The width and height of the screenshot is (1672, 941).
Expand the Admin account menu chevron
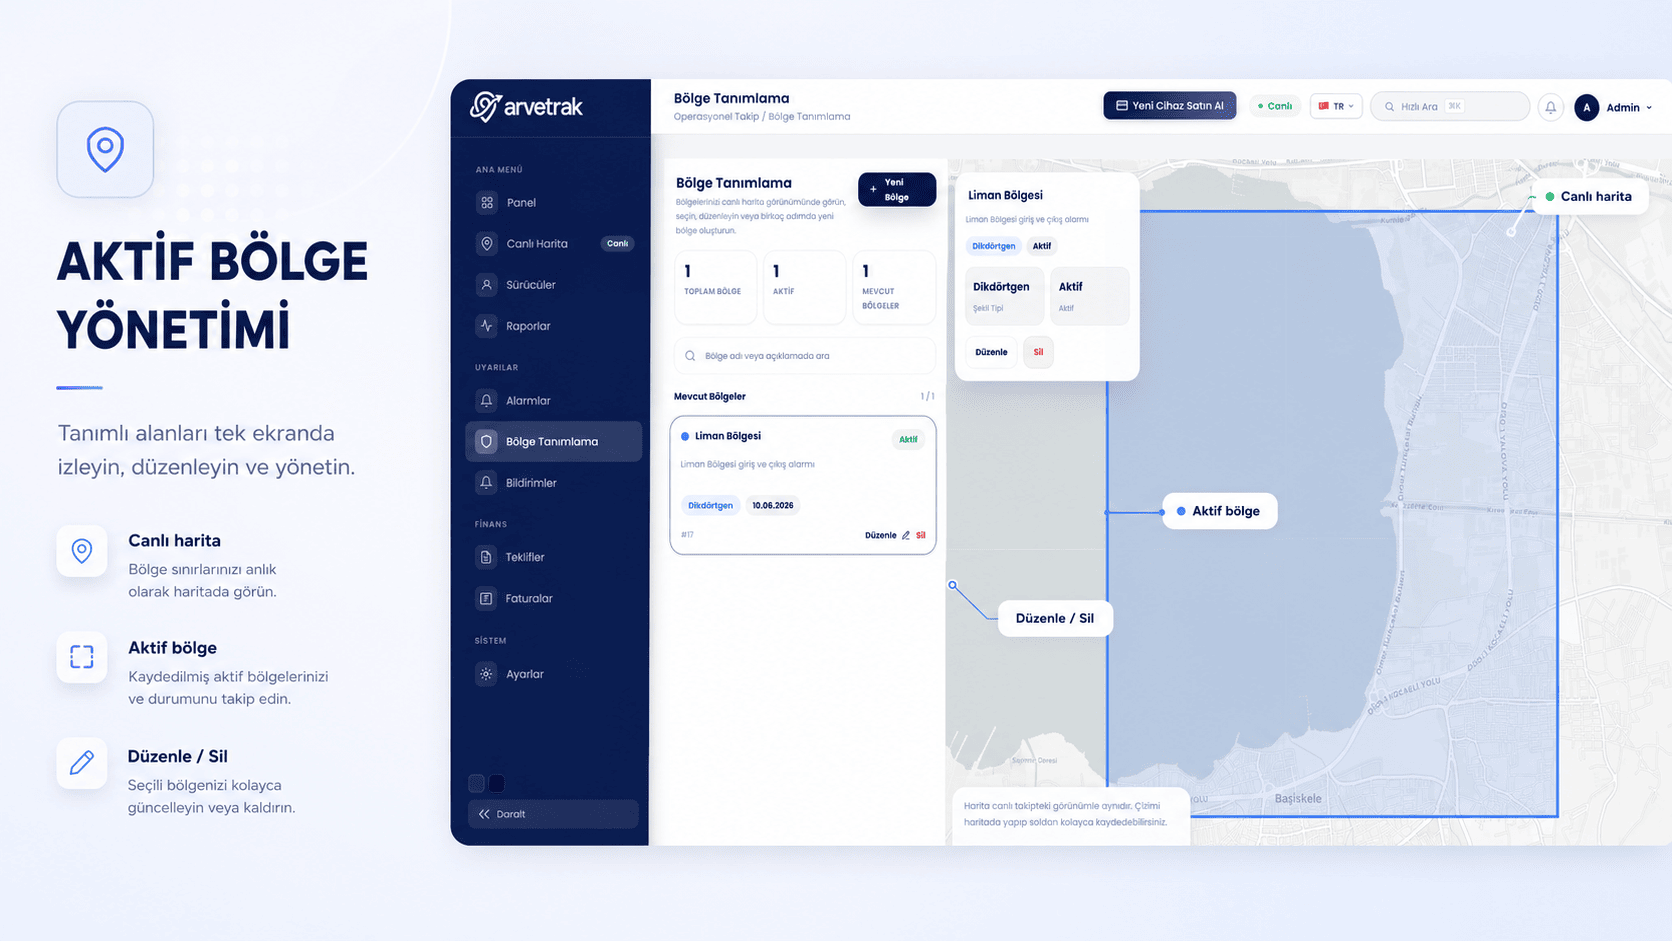point(1649,108)
